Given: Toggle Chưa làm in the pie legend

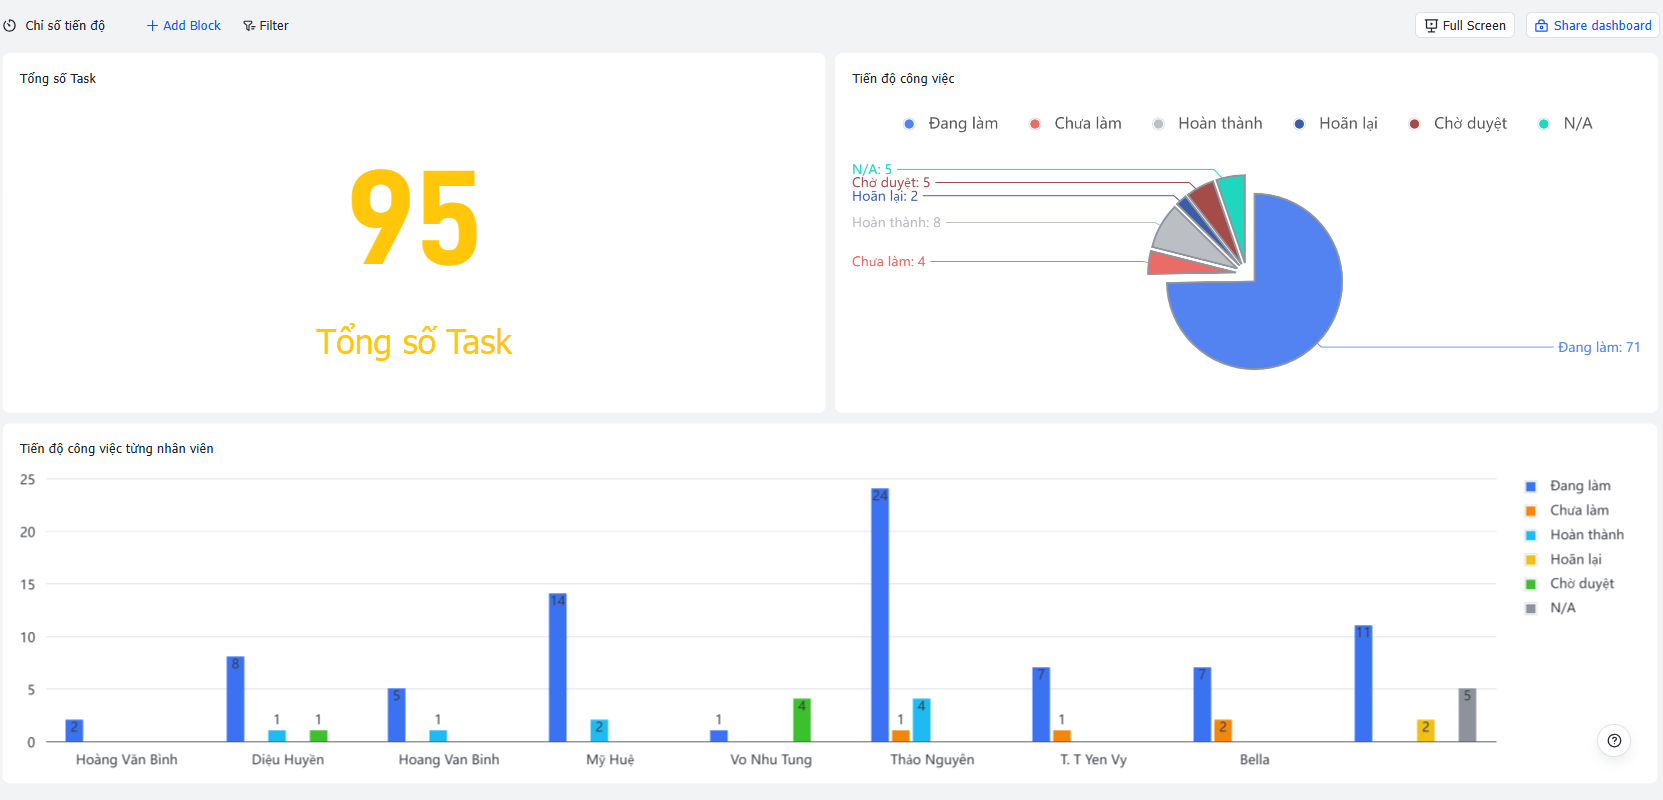Looking at the screenshot, I should (1075, 124).
